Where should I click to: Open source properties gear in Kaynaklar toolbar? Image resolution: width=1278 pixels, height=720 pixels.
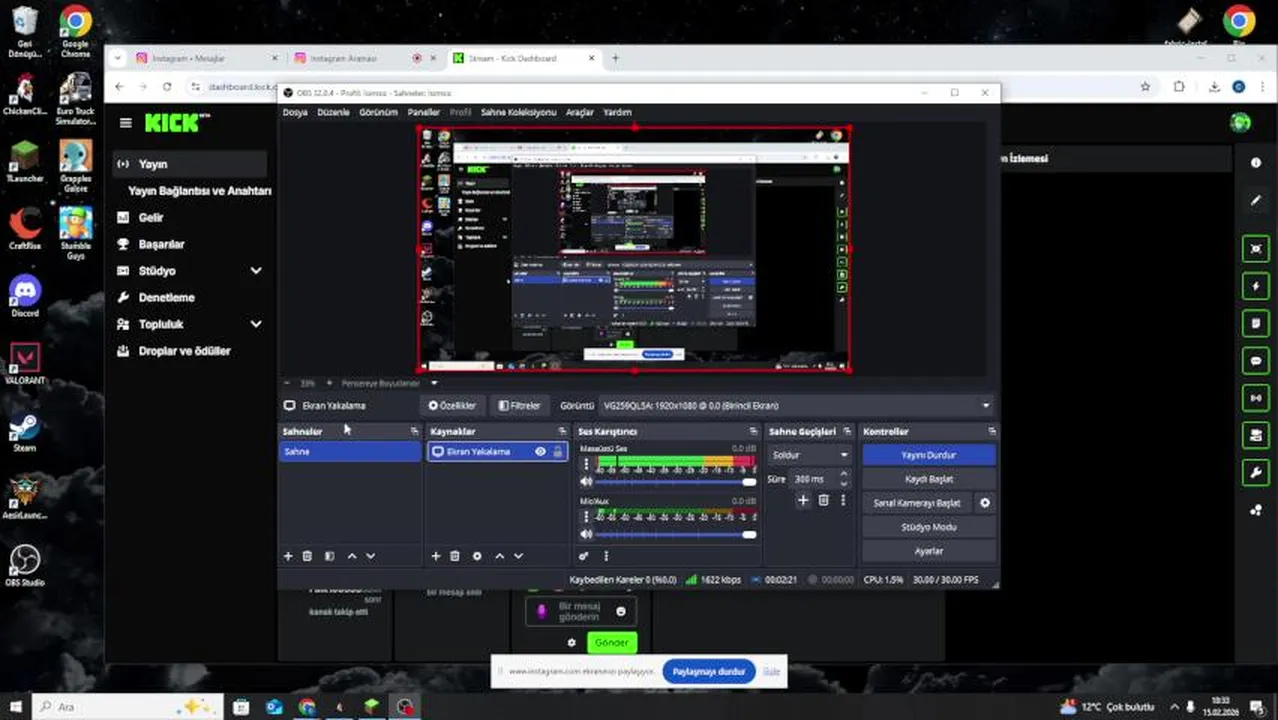(477, 556)
